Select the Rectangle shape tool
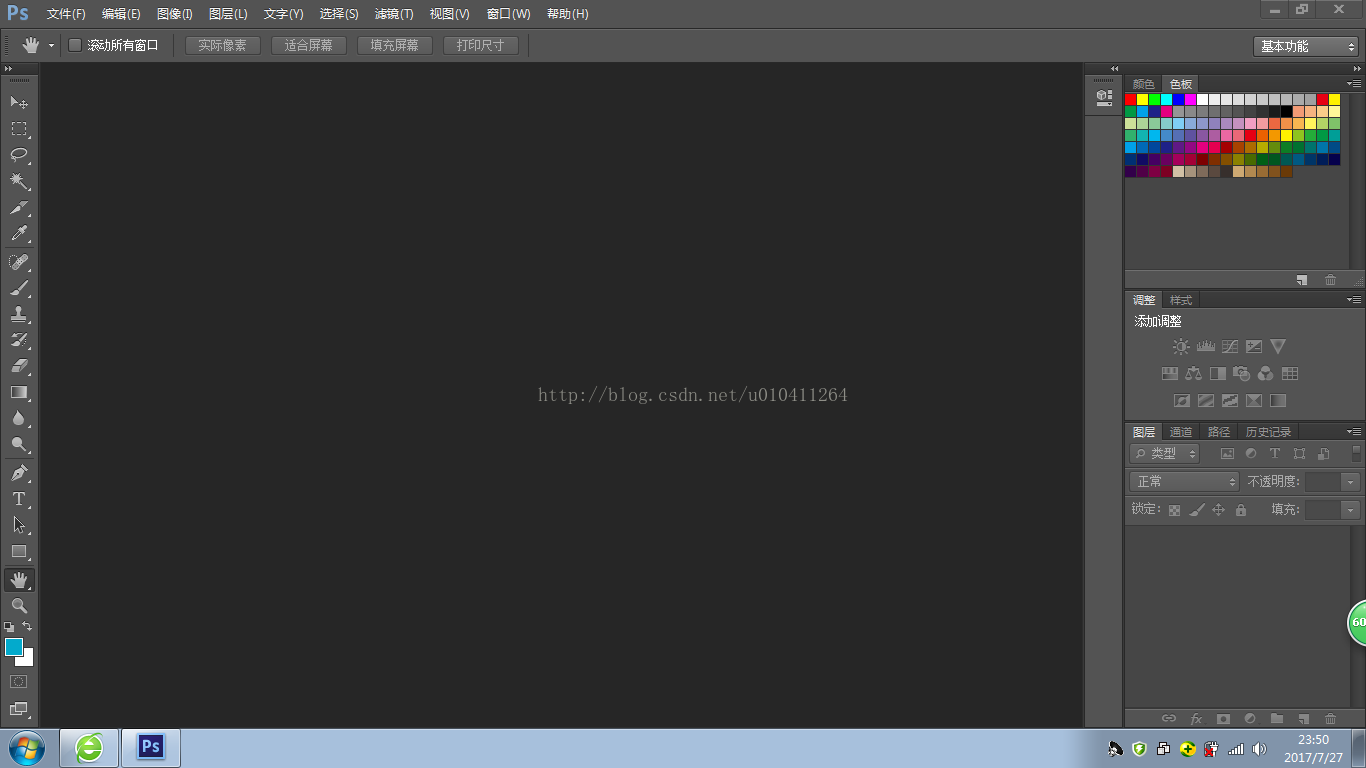 point(19,551)
